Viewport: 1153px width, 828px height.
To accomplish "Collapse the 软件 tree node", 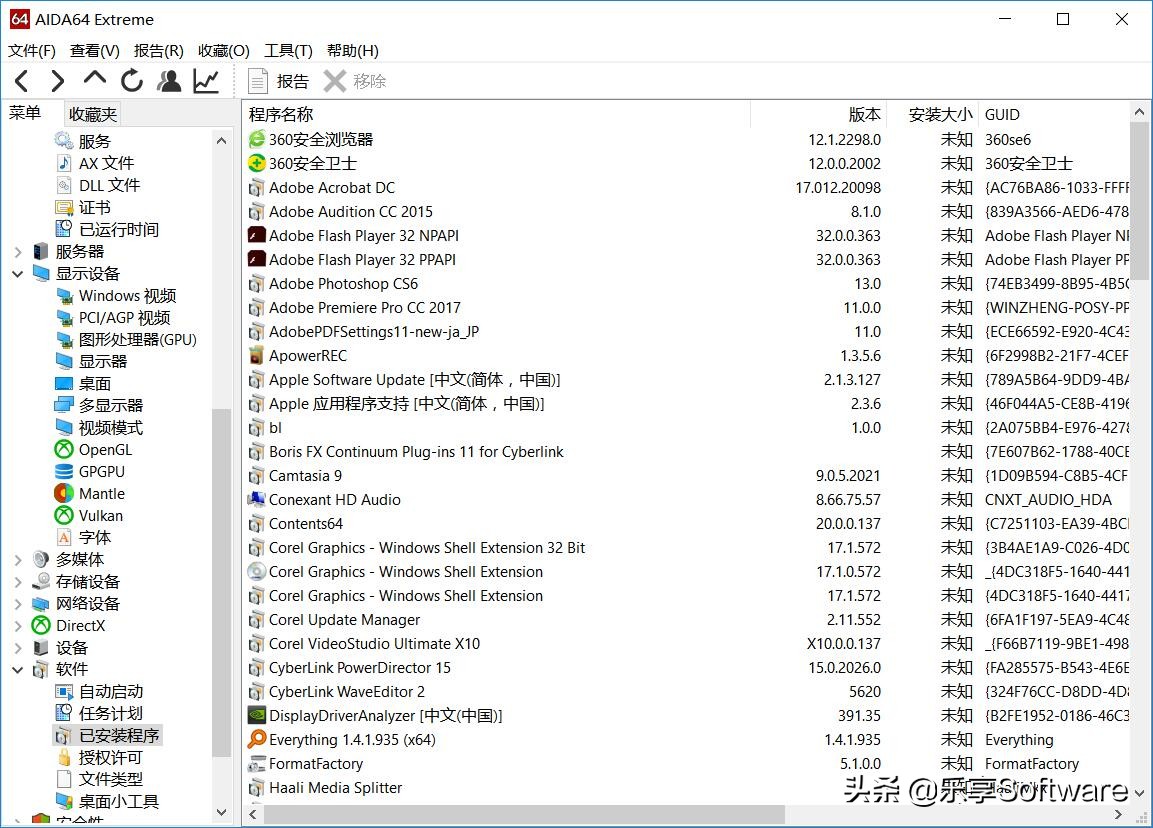I will tap(18, 670).
